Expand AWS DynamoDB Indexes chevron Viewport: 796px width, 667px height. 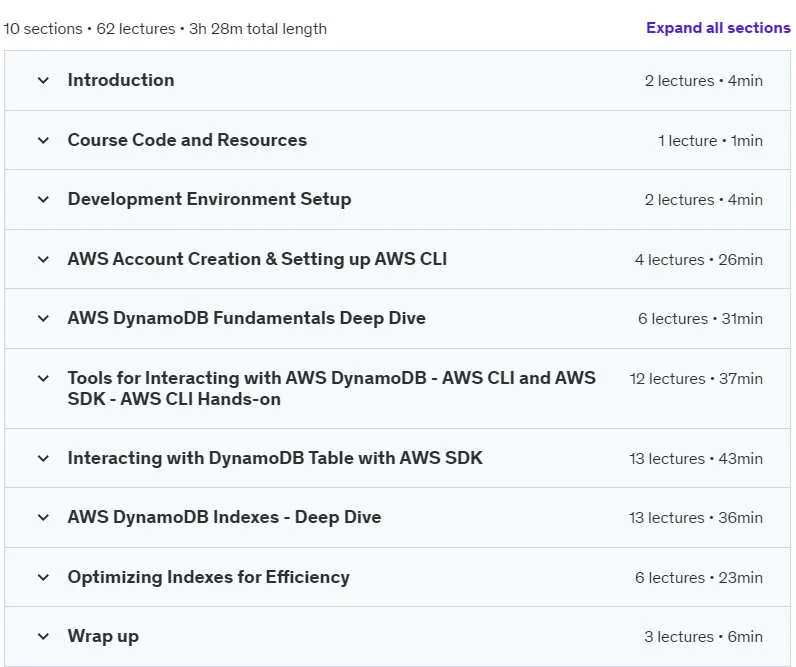click(x=43, y=517)
